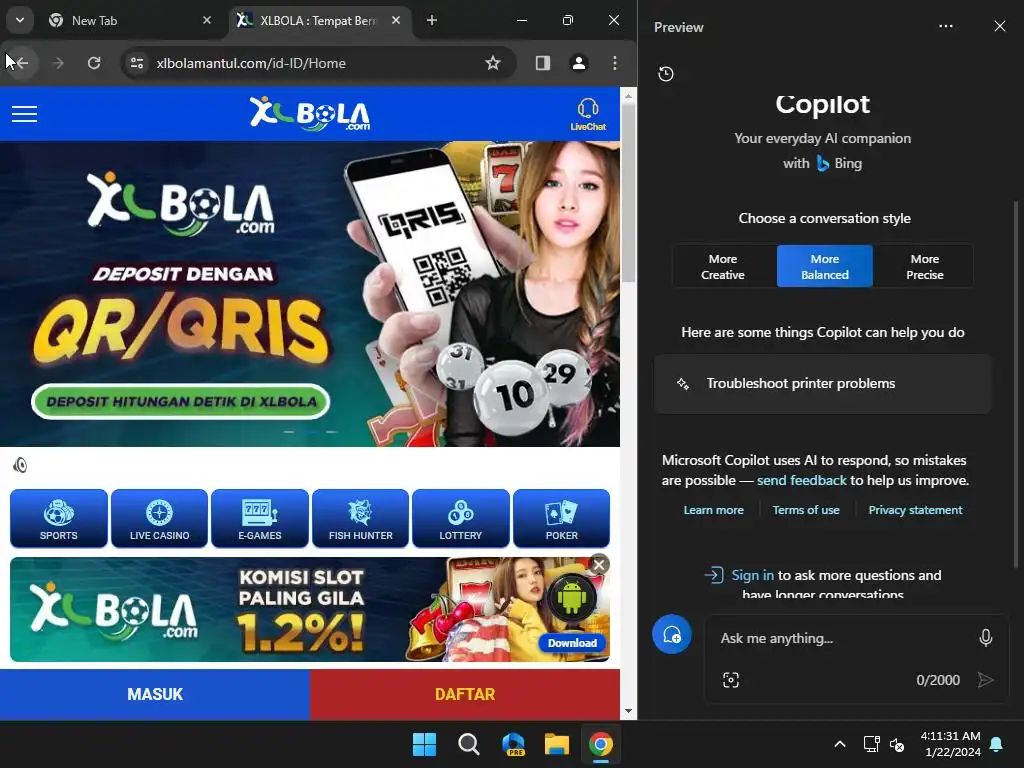1024x768 pixels.
Task: Open the Sports category
Action: tap(59, 518)
